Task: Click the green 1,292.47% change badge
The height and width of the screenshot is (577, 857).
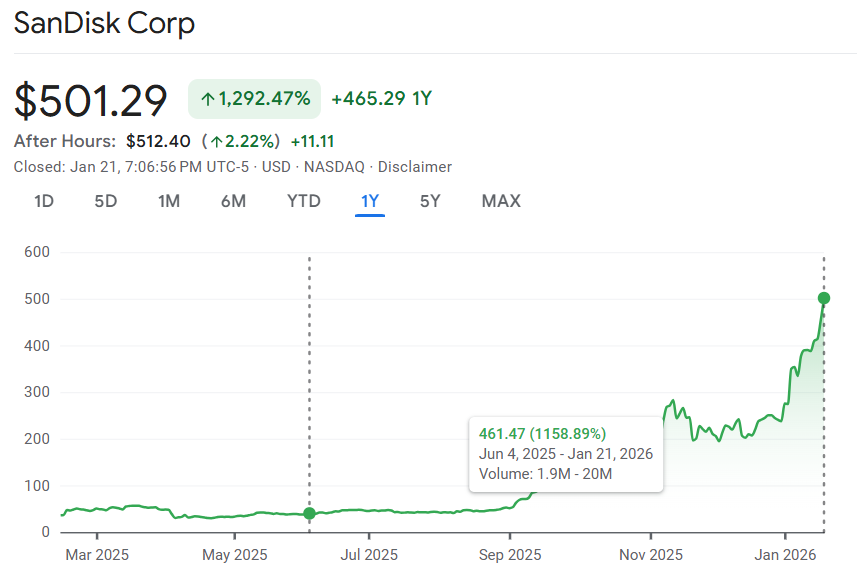Action: 255,99
